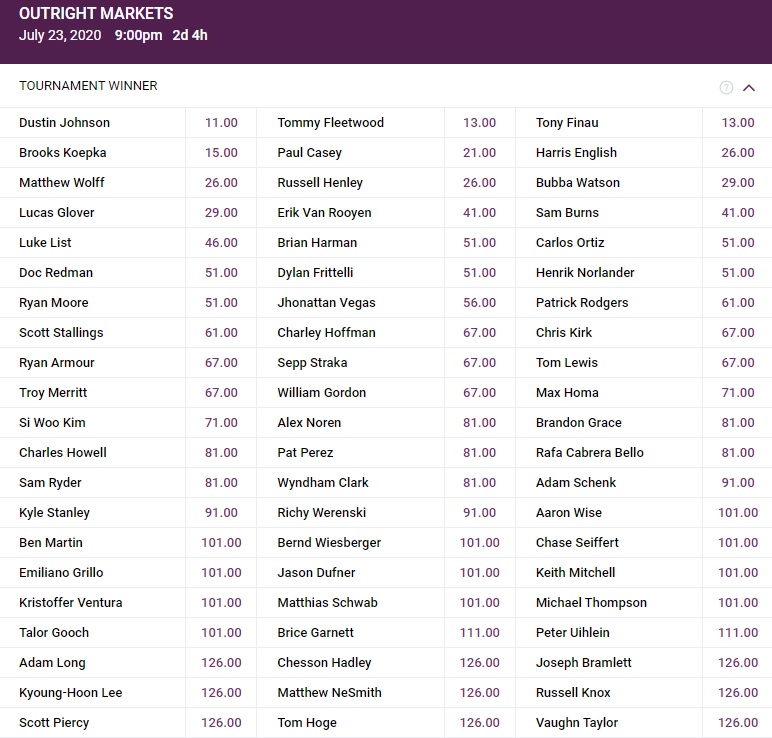
Task: Click Matthew Wolff player name
Action: point(62,183)
